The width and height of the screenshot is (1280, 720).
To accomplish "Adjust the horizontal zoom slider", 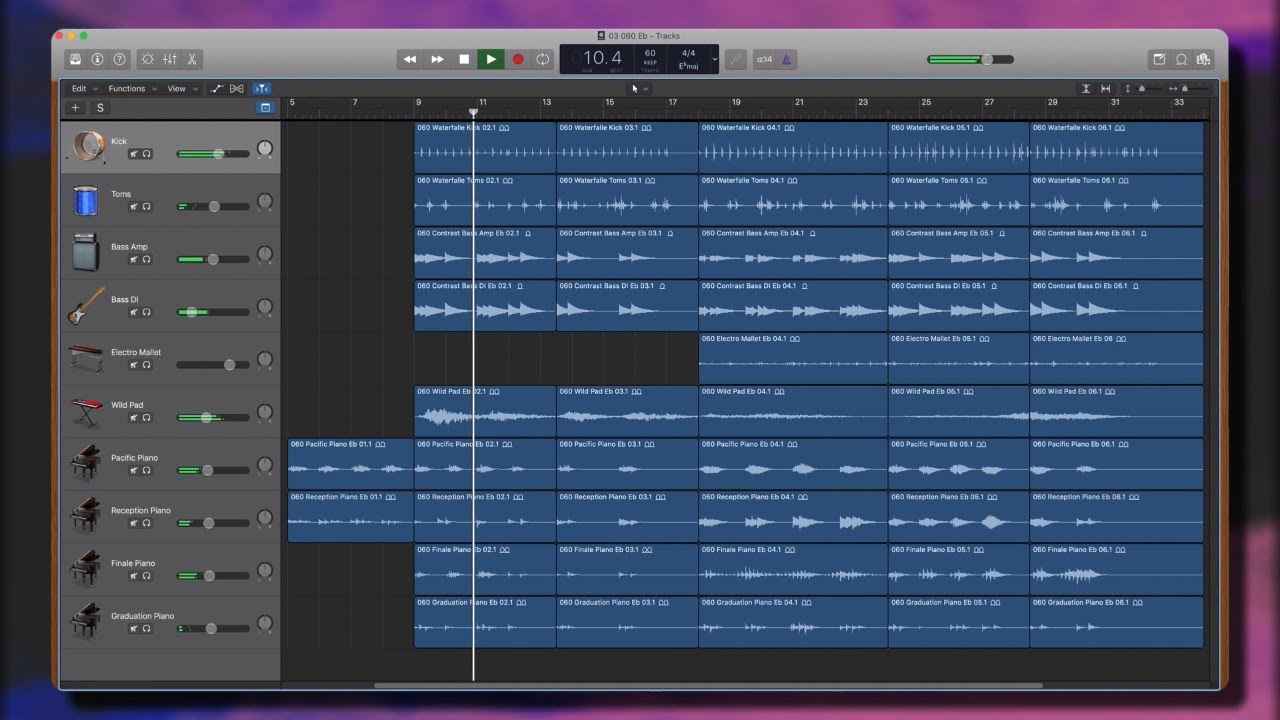I will [1196, 88].
